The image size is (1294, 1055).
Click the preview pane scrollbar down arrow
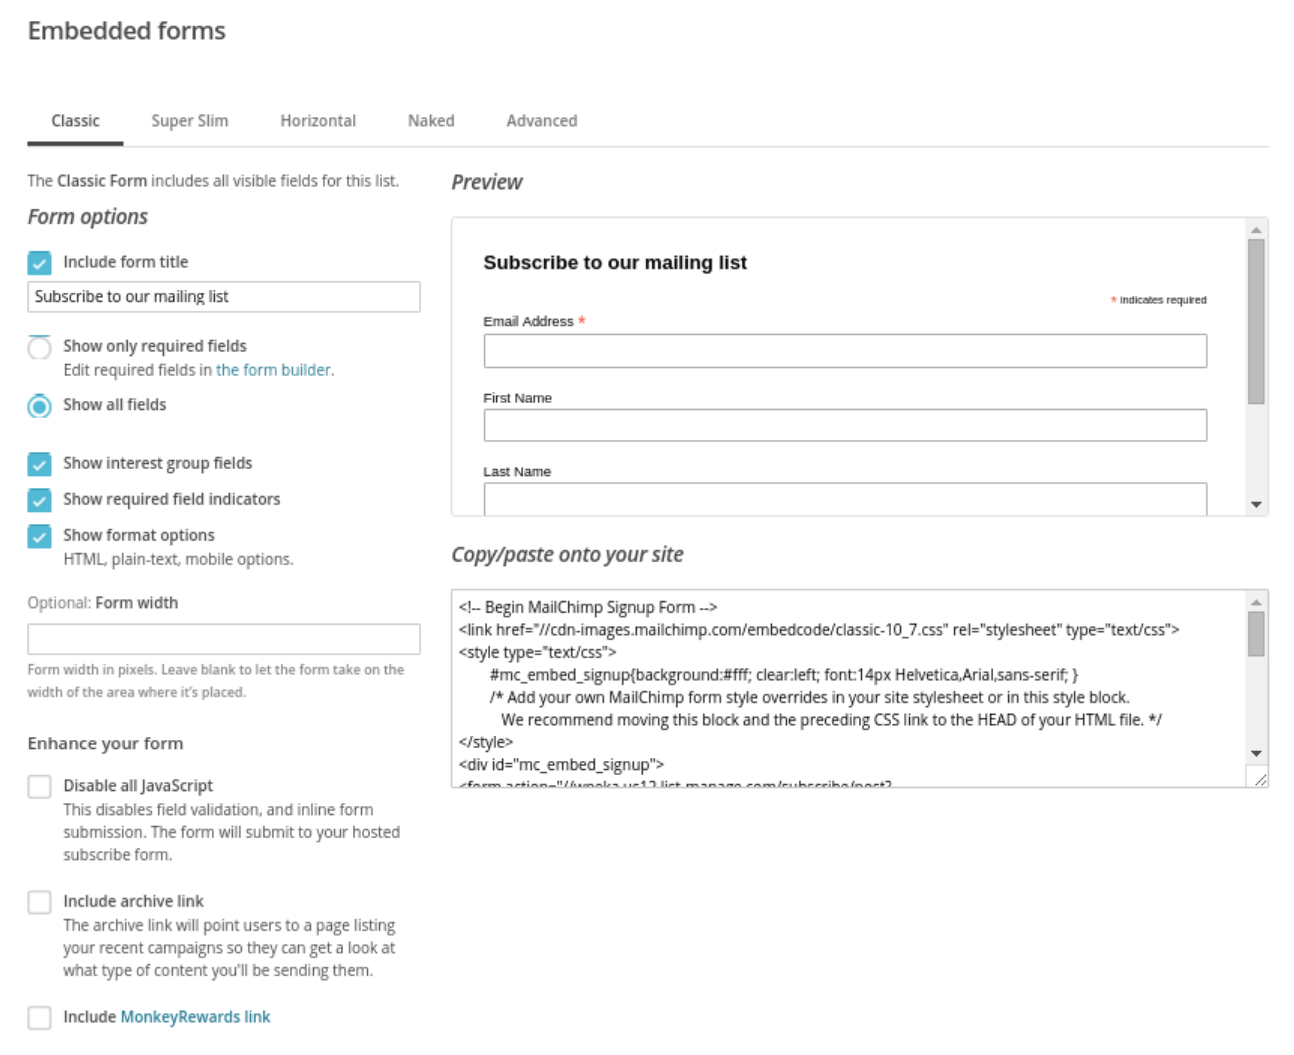click(x=1255, y=501)
